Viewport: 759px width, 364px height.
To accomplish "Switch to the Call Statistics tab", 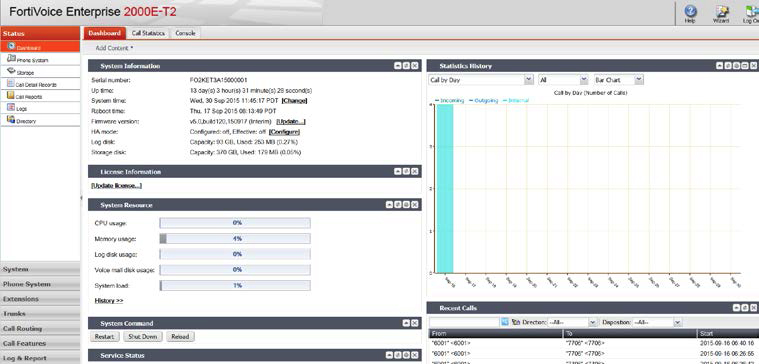I will (148, 33).
